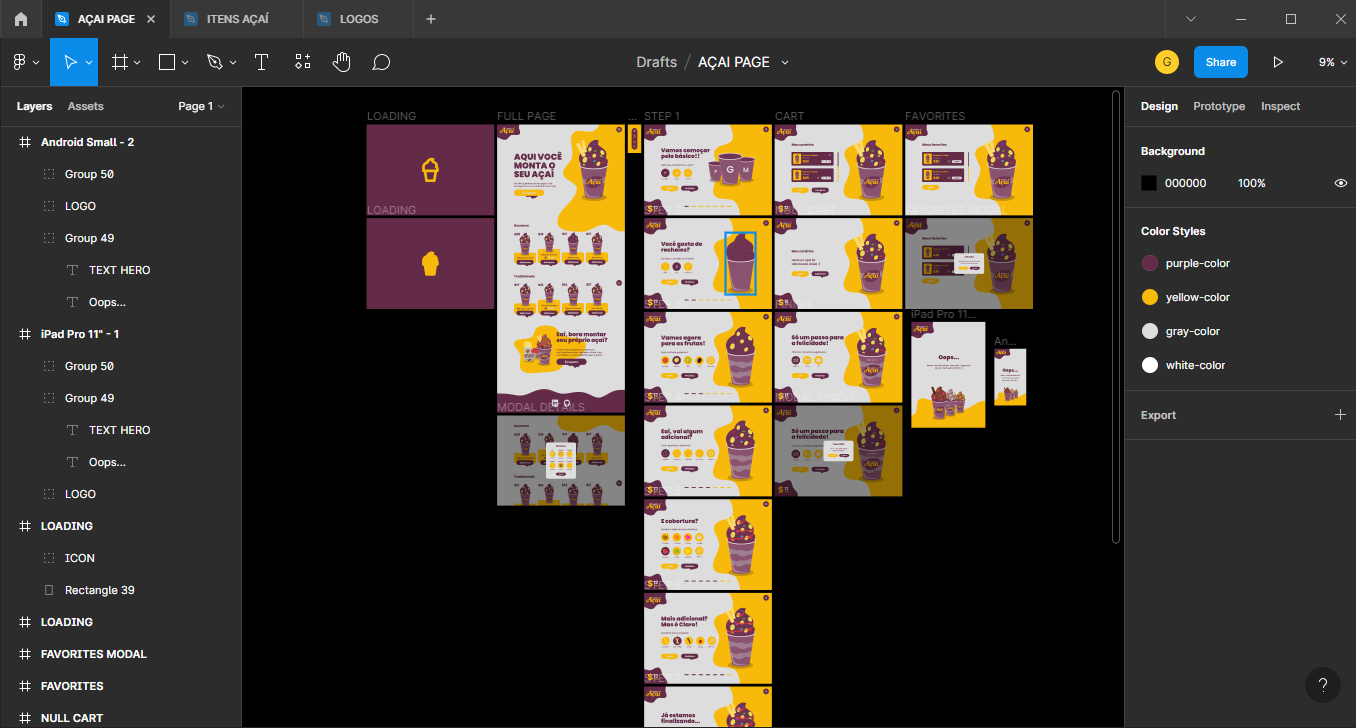Select the Rectangle shape tool
1356x728 pixels.
167,62
